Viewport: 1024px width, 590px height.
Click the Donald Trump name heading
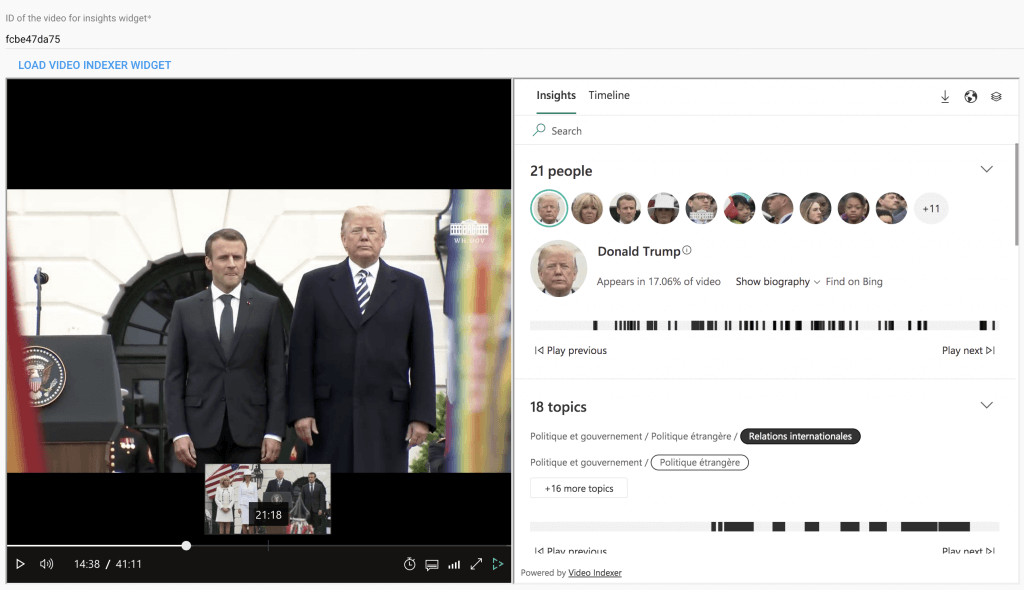point(639,252)
